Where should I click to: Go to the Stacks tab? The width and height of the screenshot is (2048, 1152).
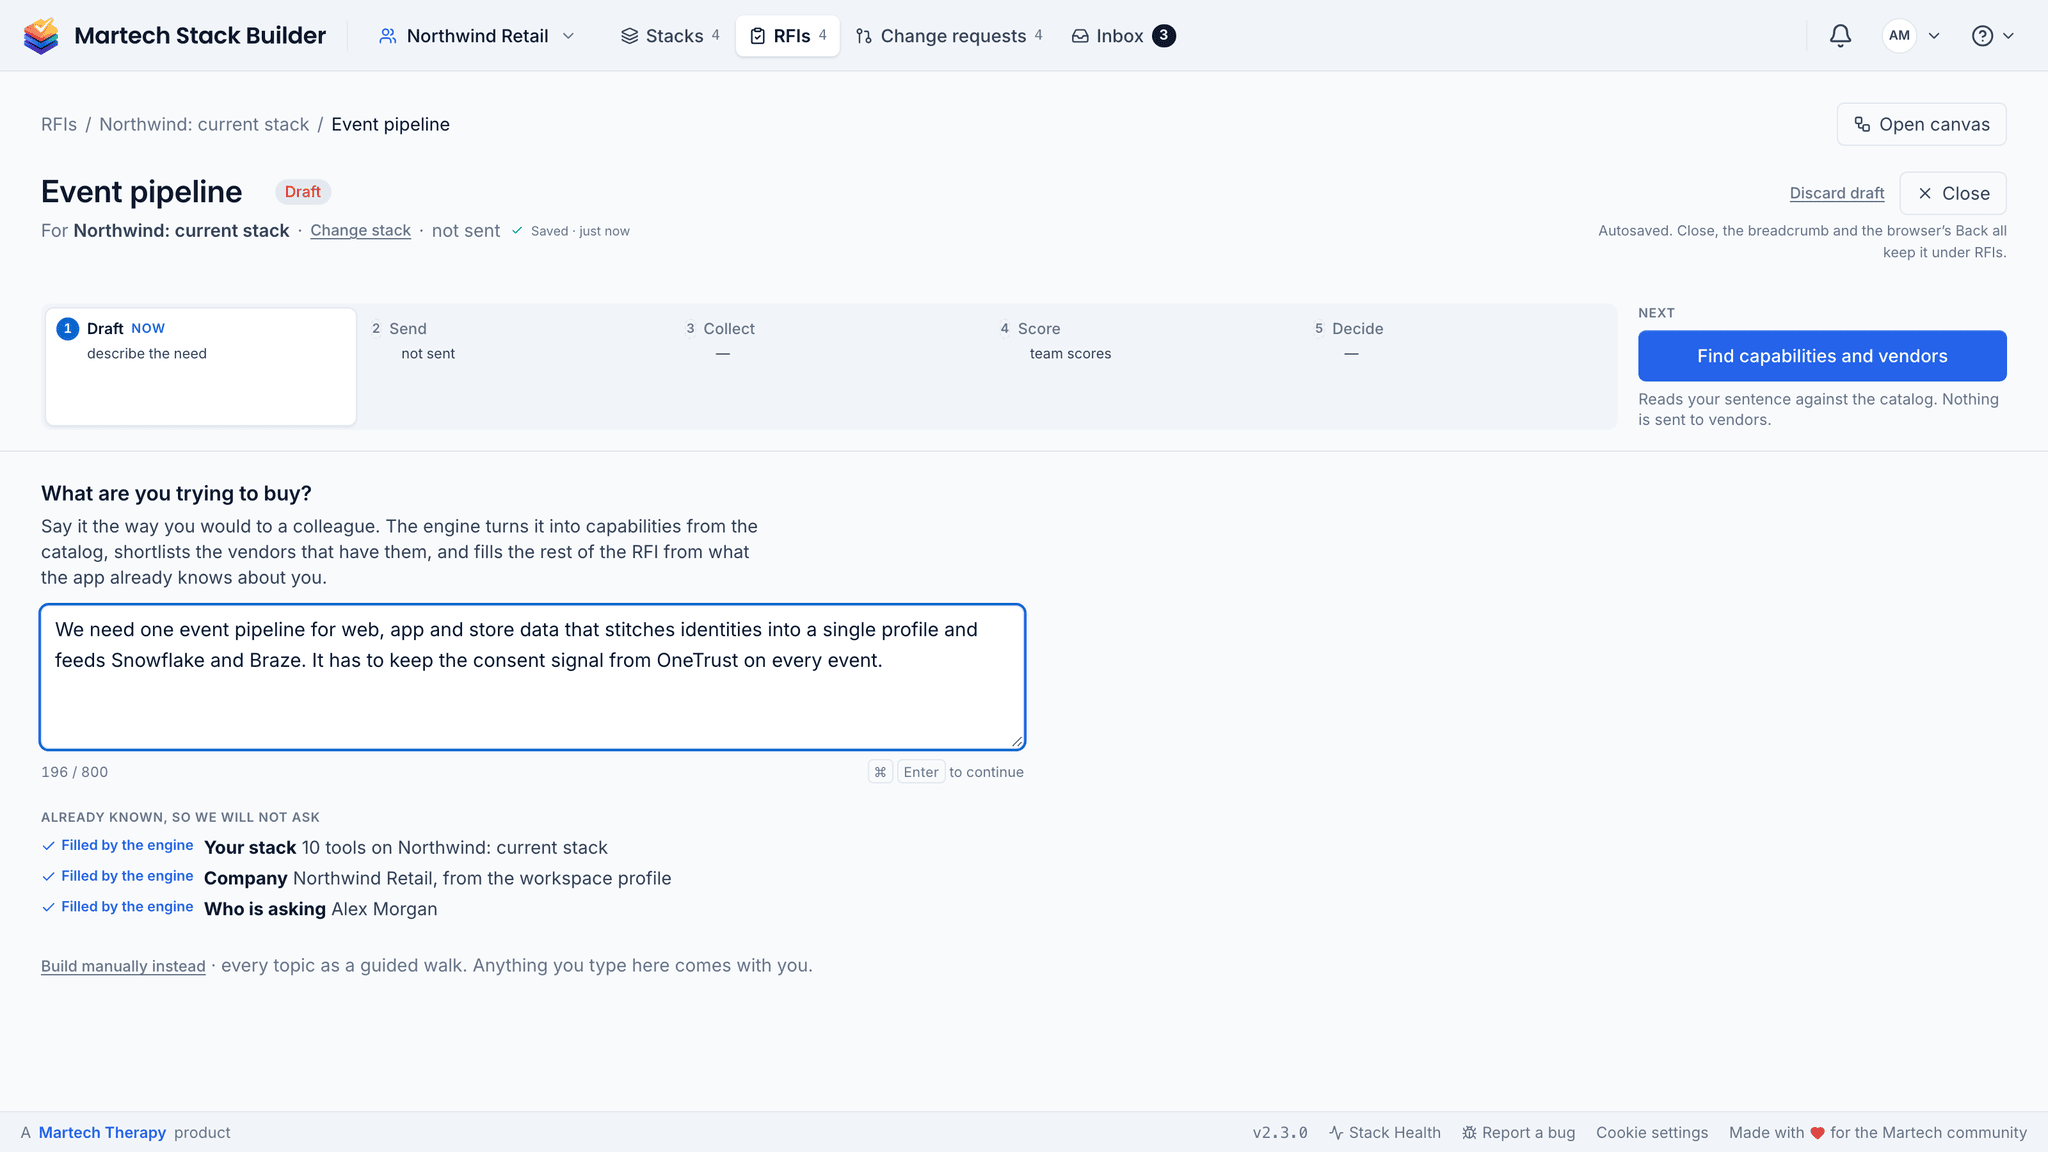[670, 36]
